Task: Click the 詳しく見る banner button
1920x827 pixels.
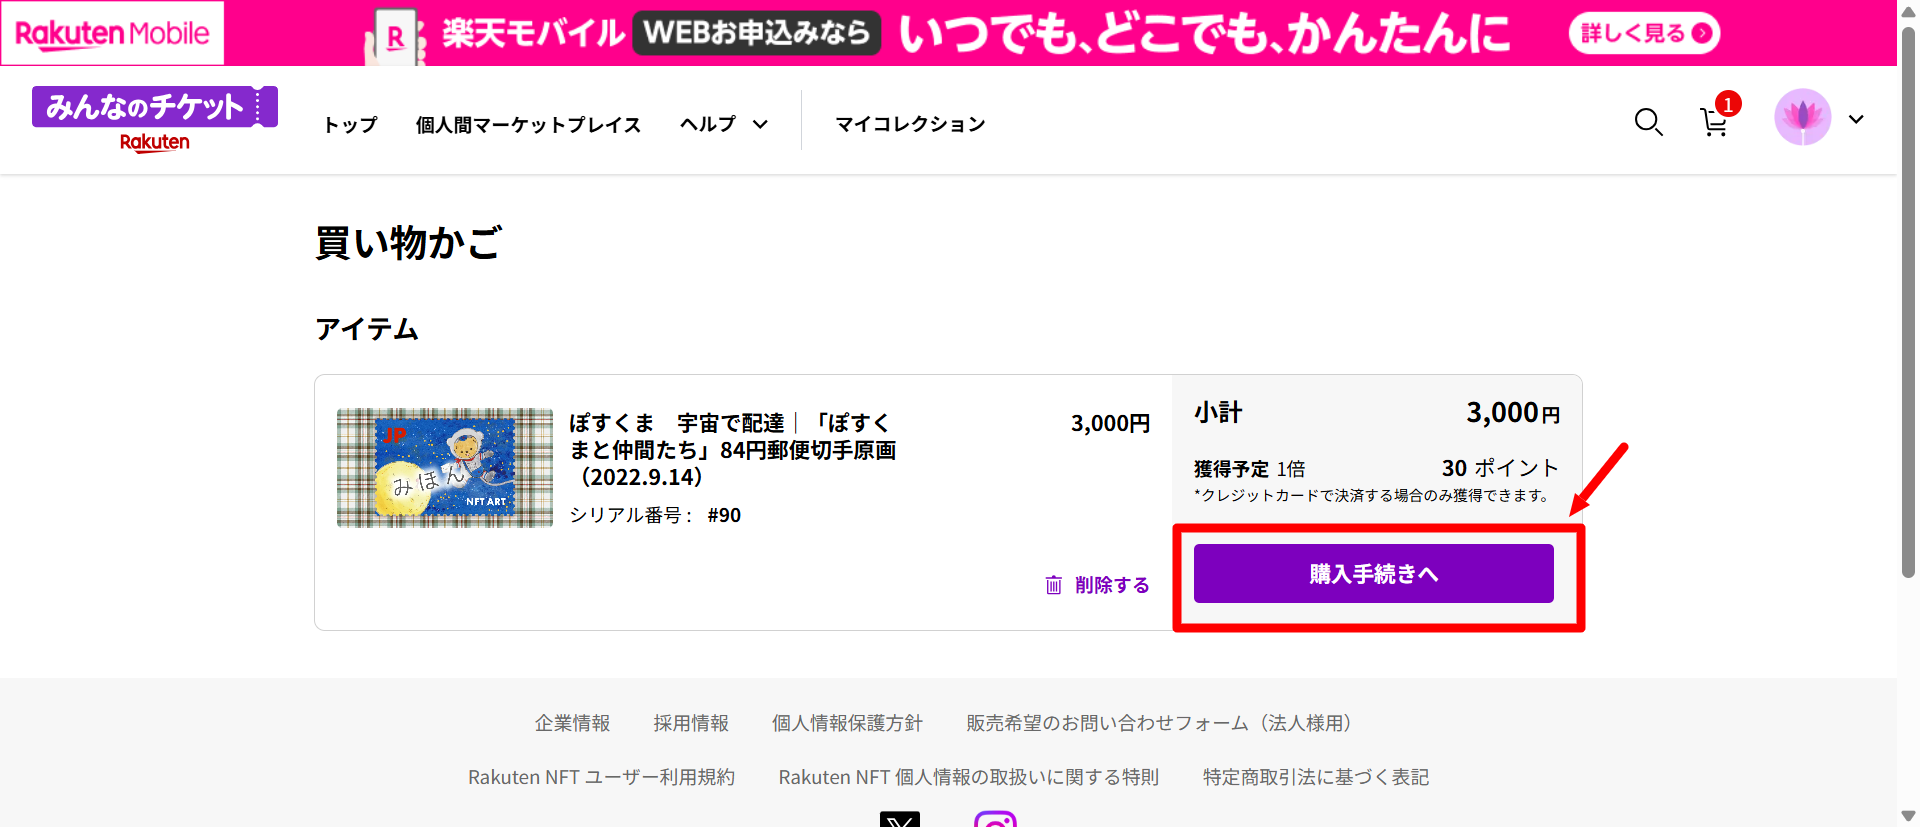Action: coord(1644,33)
